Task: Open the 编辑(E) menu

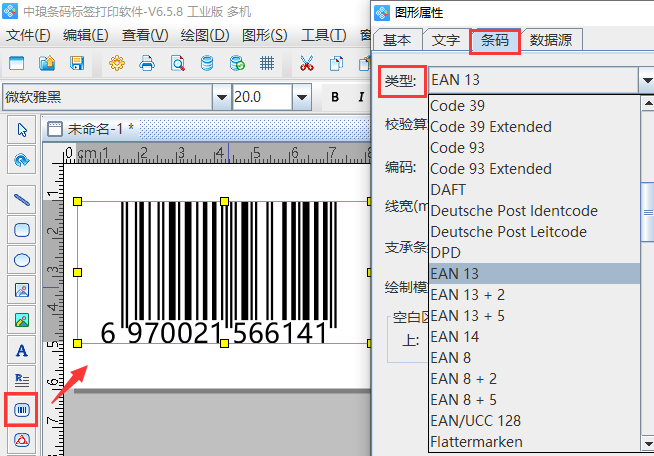Action: tap(86, 35)
